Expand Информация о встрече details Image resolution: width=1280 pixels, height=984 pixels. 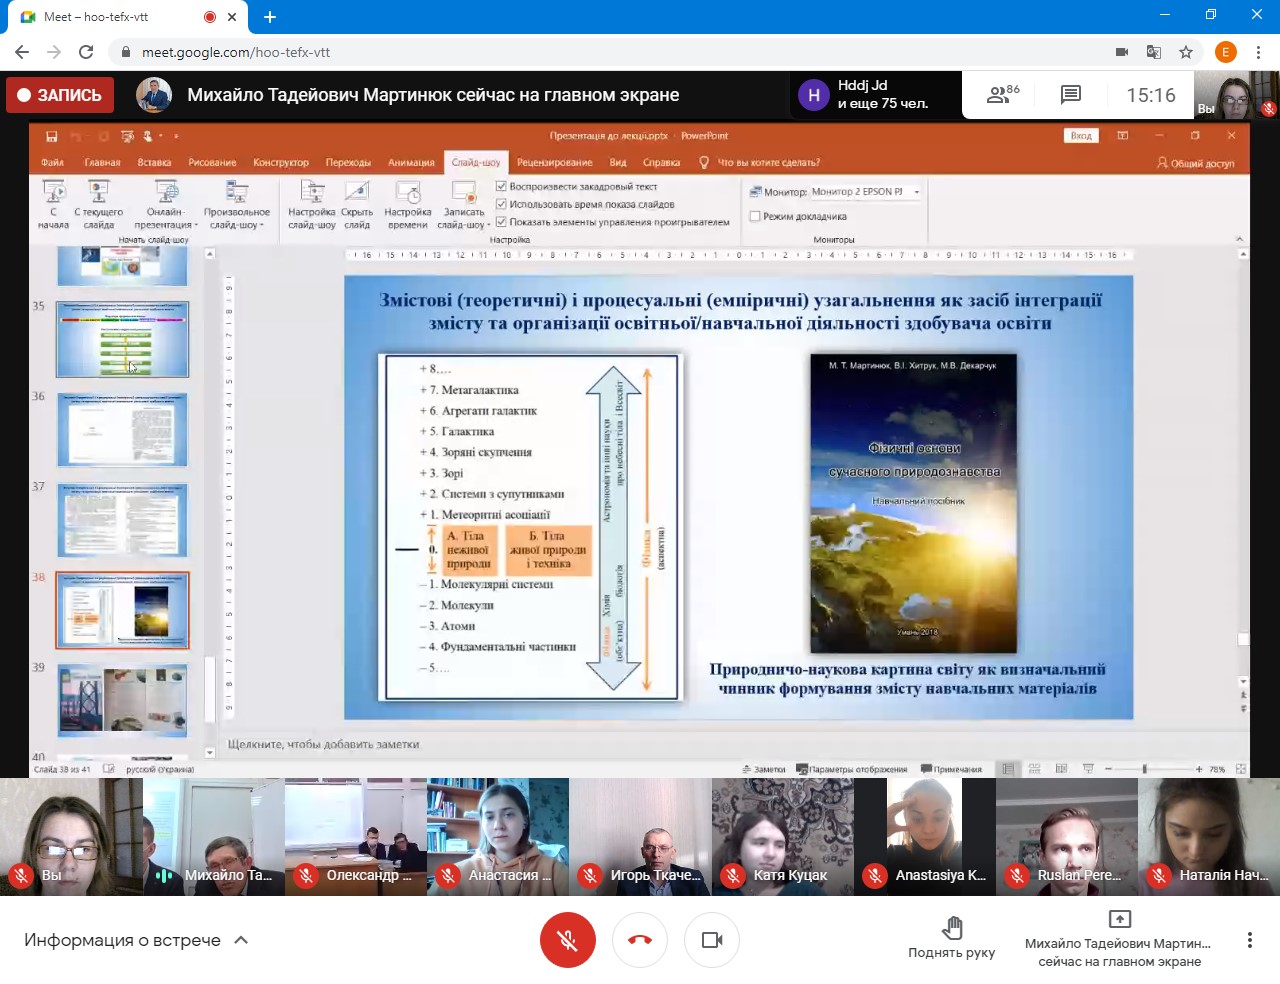tap(136, 940)
